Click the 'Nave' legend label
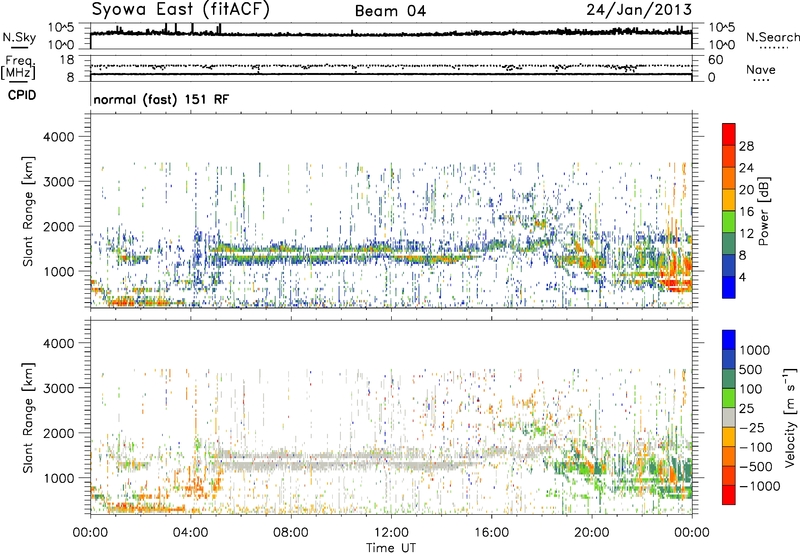The height and width of the screenshot is (554, 800). click(760, 69)
